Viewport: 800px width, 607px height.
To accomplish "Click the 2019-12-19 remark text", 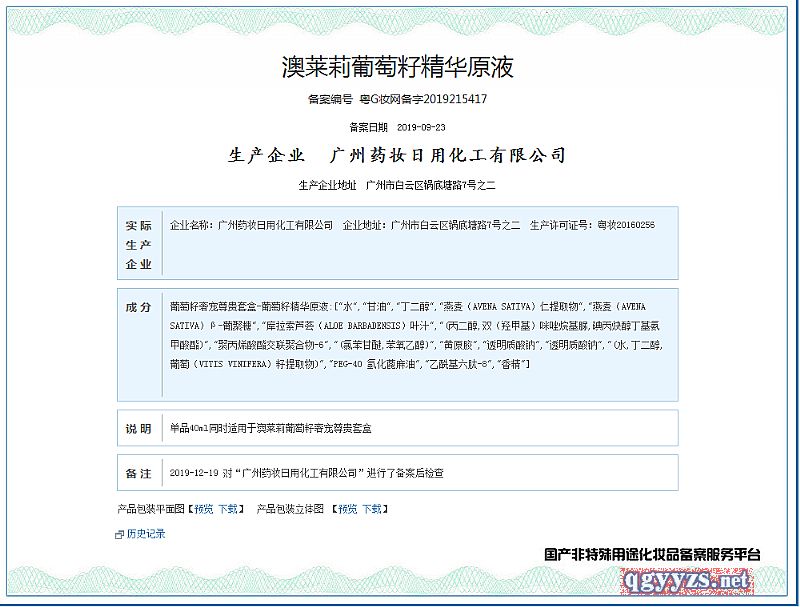I will tap(307, 472).
